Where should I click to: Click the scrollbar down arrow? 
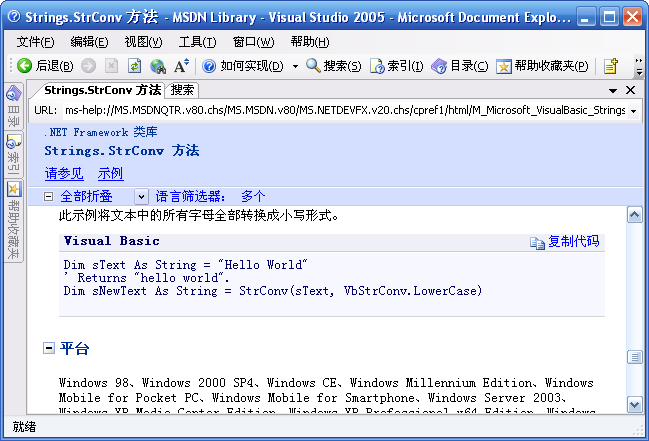[x=635, y=404]
